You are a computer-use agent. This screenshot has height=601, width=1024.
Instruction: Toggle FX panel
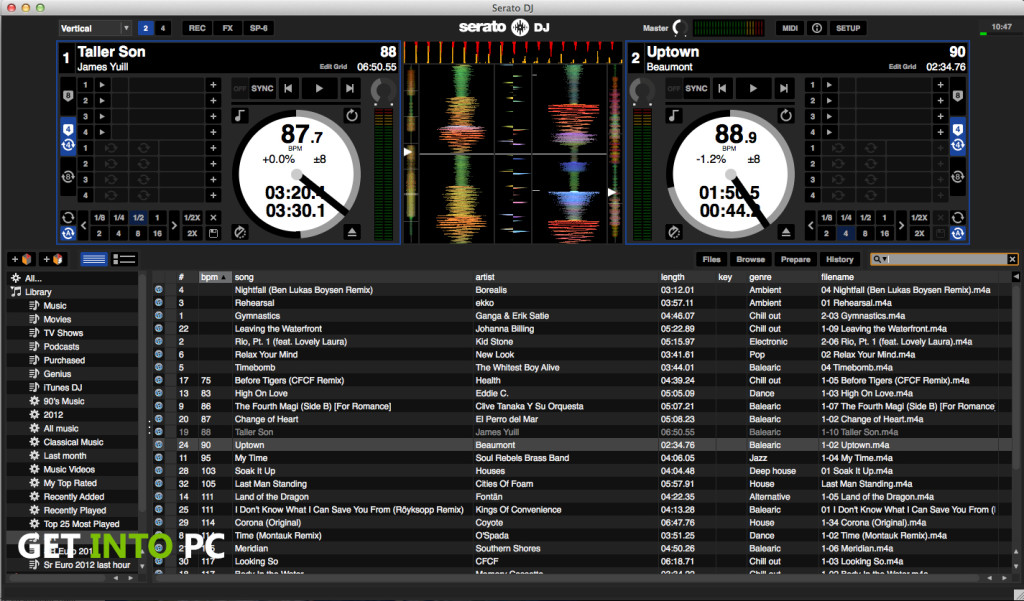point(227,28)
